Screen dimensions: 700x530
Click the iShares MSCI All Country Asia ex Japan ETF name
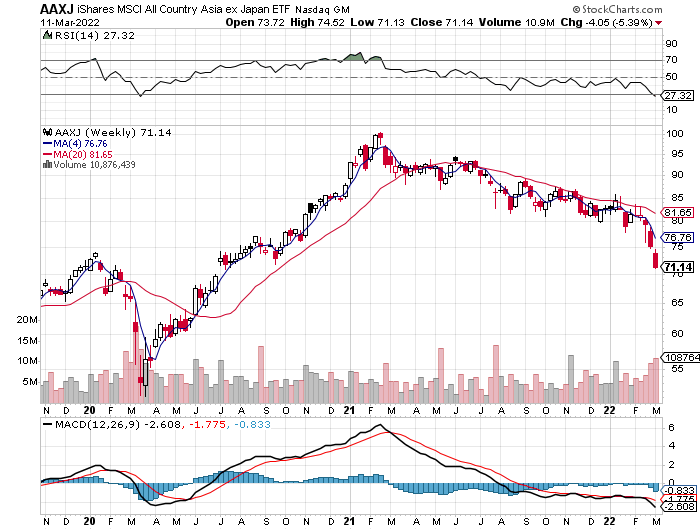(183, 9)
